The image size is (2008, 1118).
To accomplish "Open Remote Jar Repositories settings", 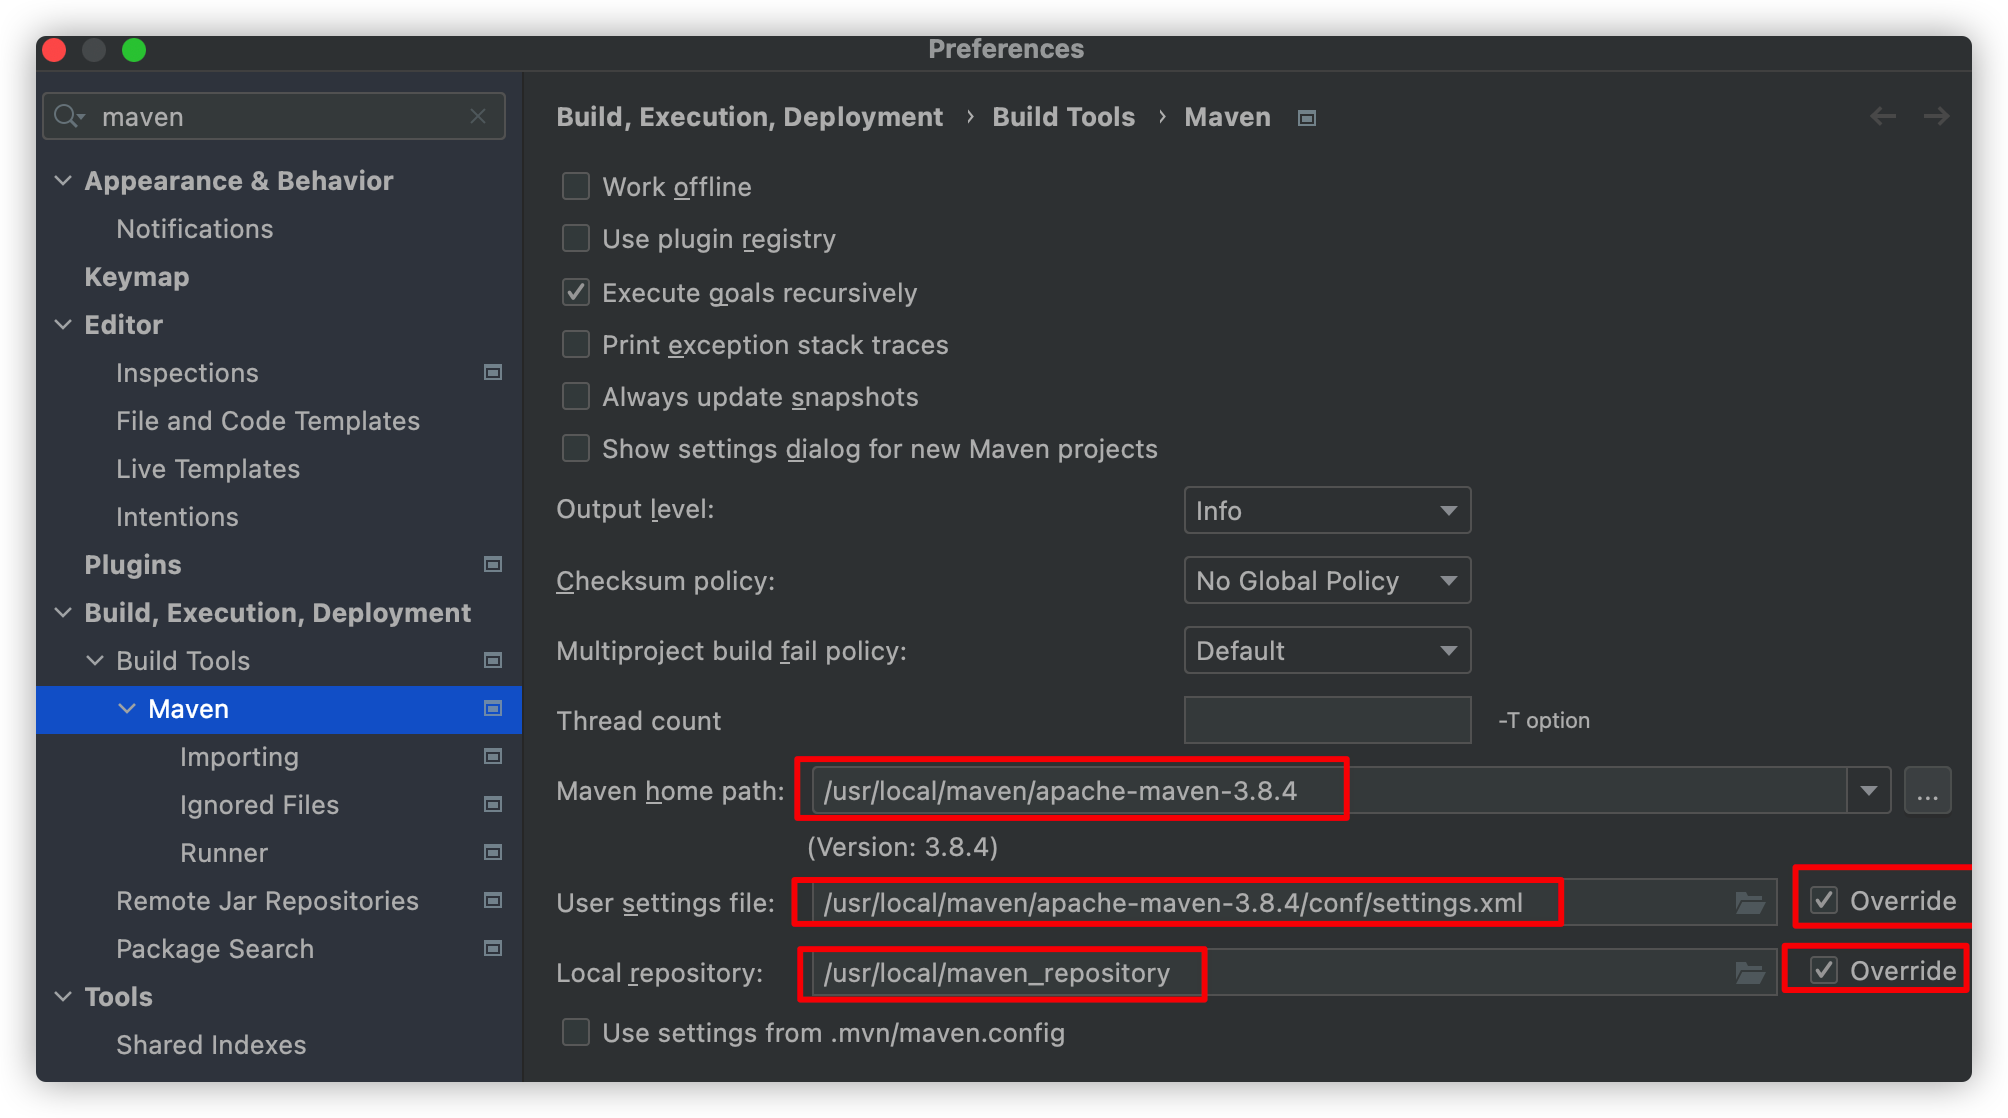I will 267,901.
